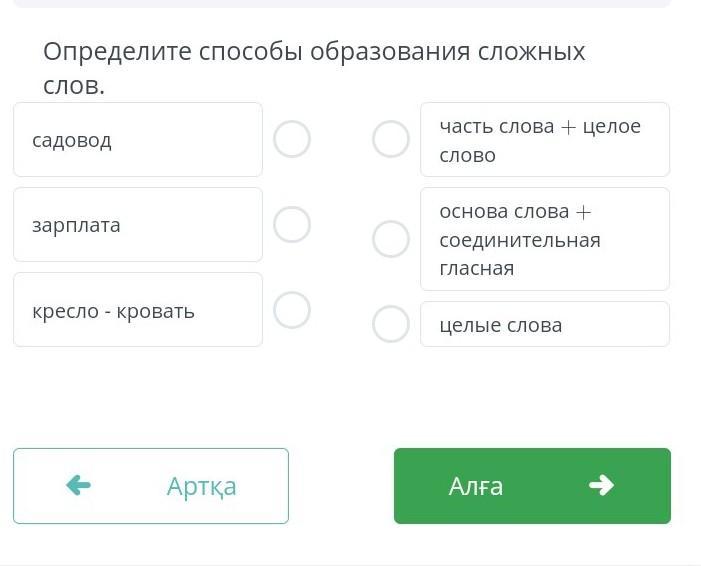Screen dimensions: 701x566
Task: Select the radio circle next to кресло - кровать
Action: coord(292,310)
